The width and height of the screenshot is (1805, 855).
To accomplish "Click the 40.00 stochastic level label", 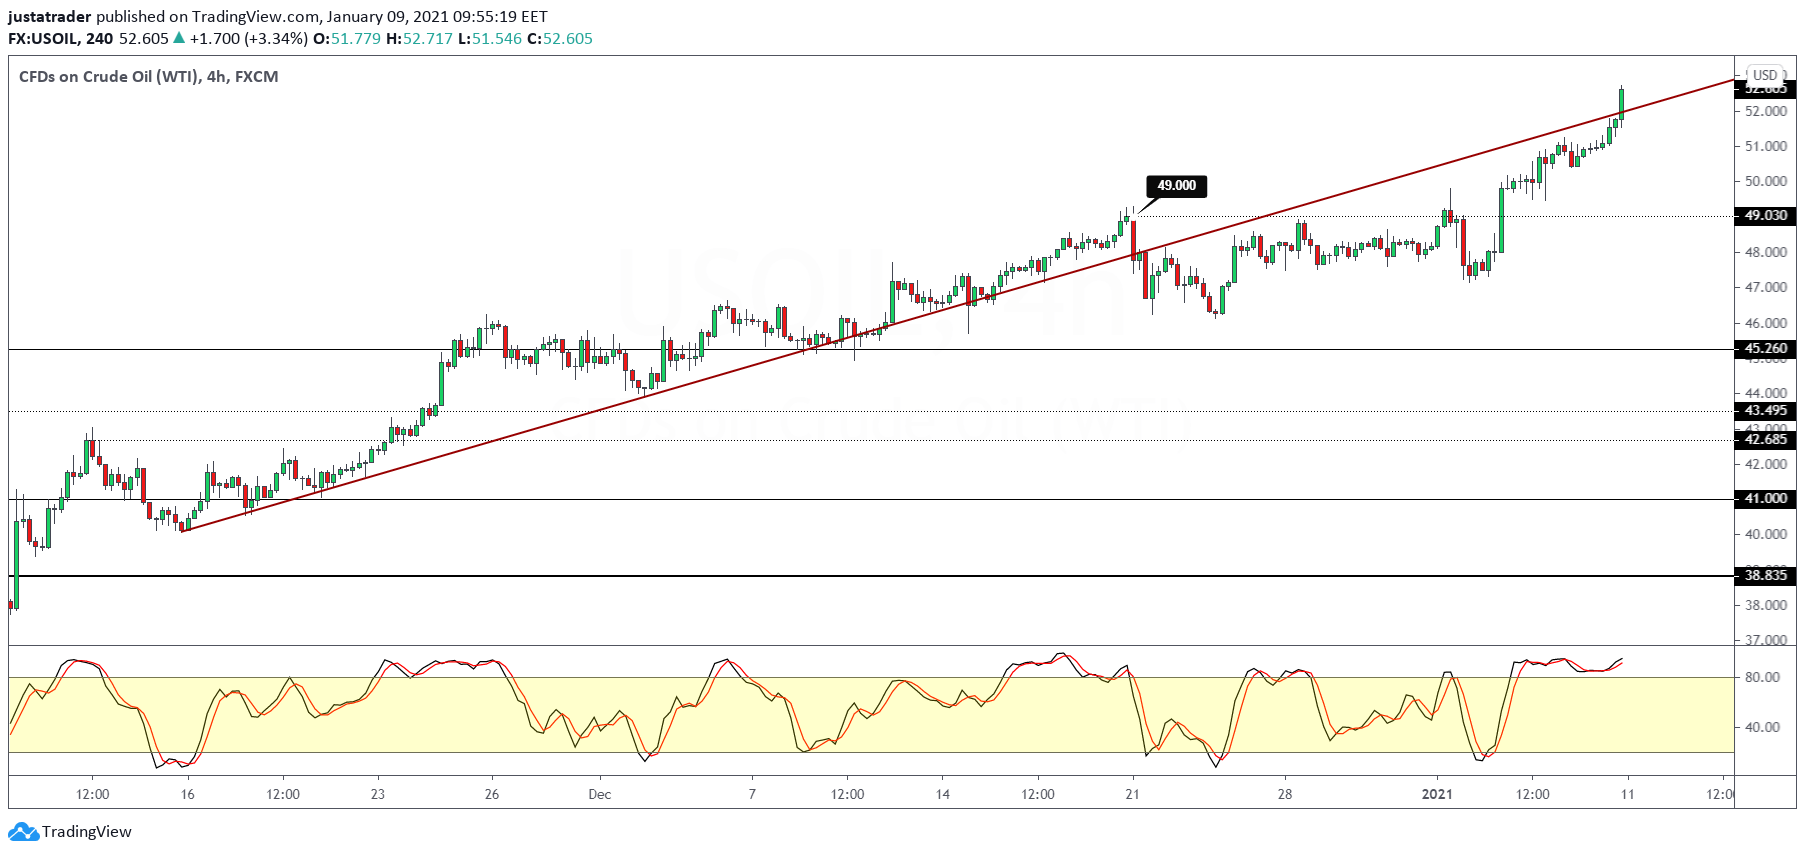I will point(1762,728).
